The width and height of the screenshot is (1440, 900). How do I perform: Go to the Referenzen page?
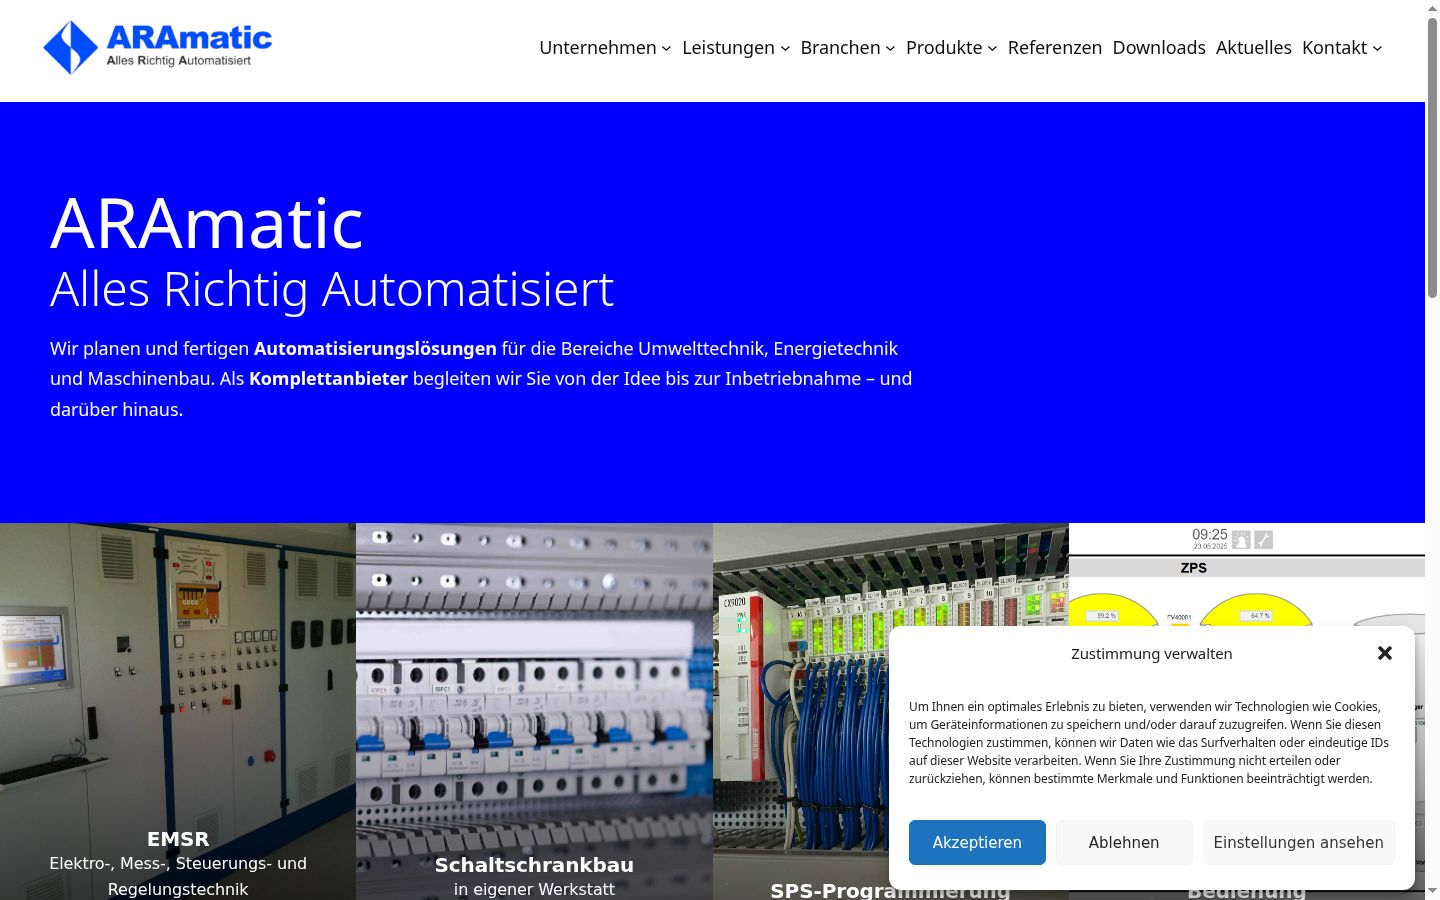pyautogui.click(x=1055, y=48)
